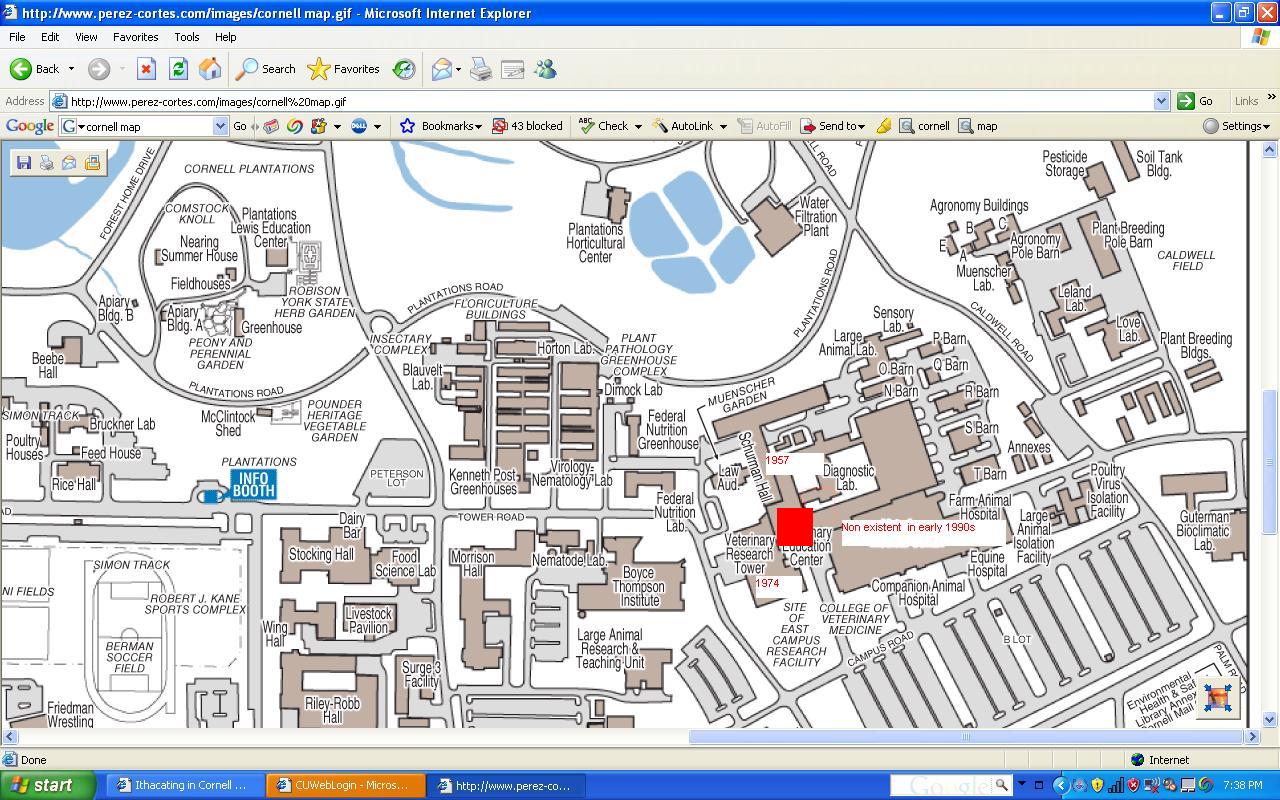Switch to the CUWebLogin taskbar window

pyautogui.click(x=346, y=785)
